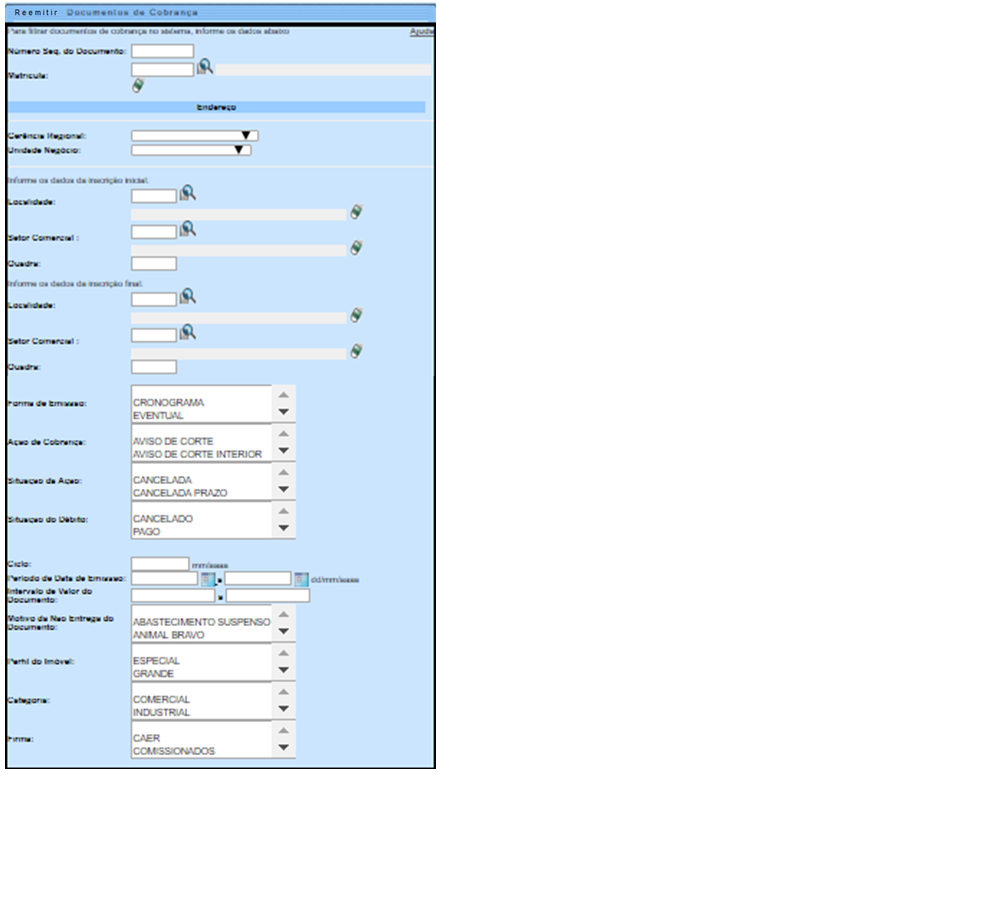Open search for initial Localidade
Image resolution: width=1007 pixels, height=905 pixels.
pos(187,193)
